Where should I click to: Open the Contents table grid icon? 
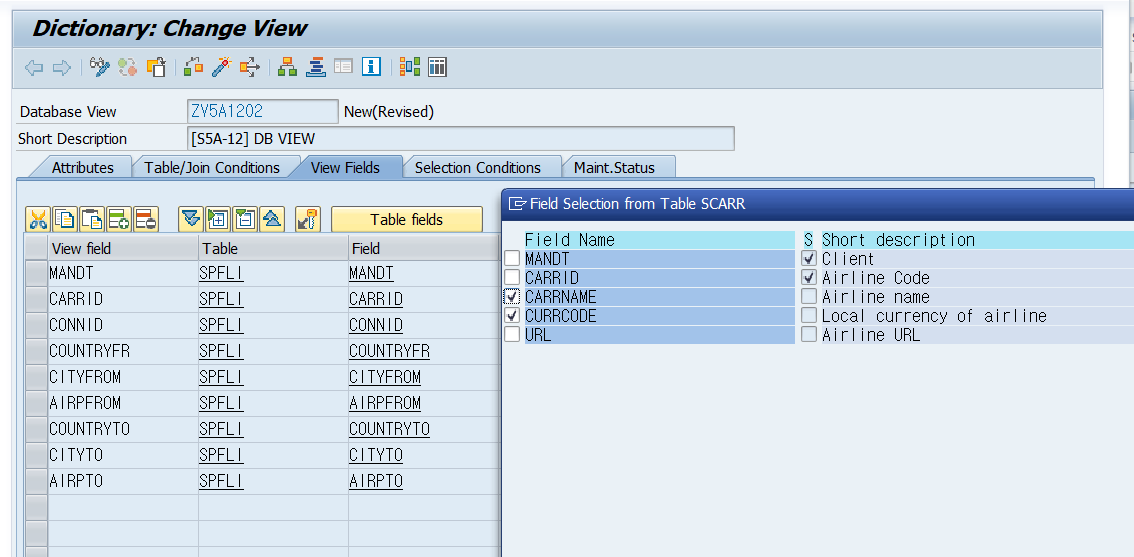[437, 68]
